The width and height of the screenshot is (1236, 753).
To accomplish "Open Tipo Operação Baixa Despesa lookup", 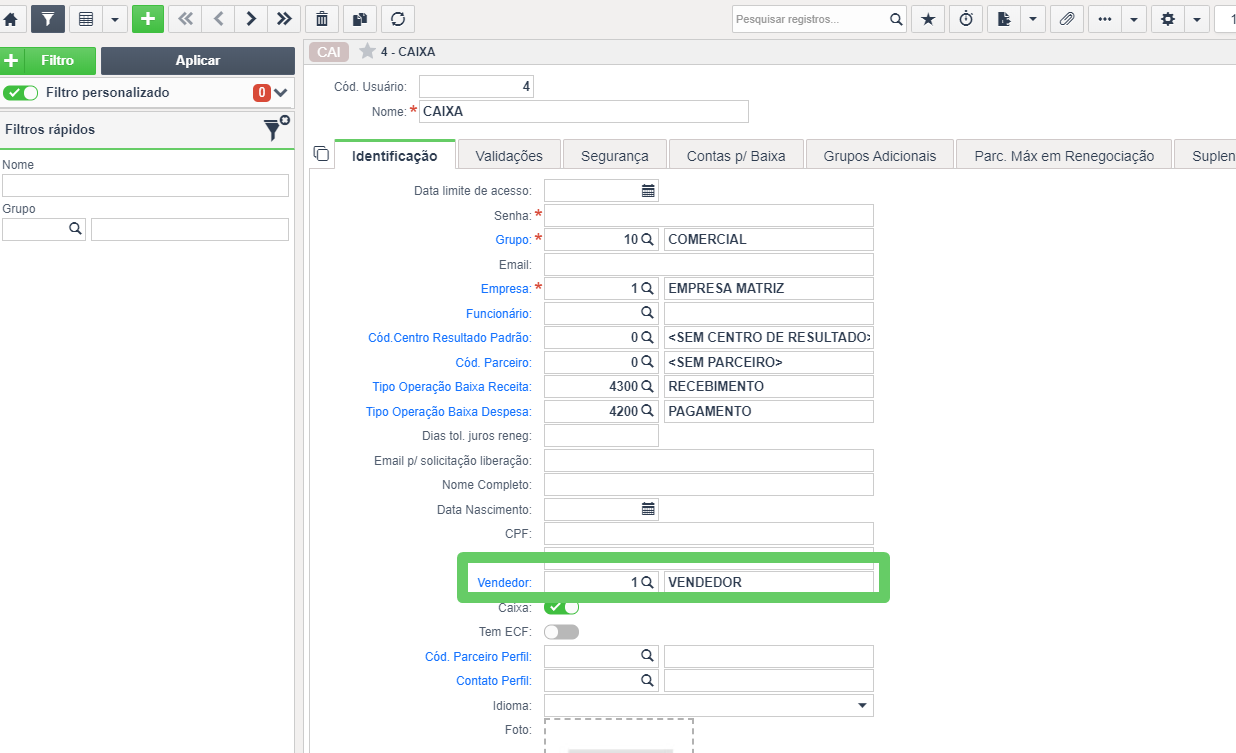I will pos(648,411).
